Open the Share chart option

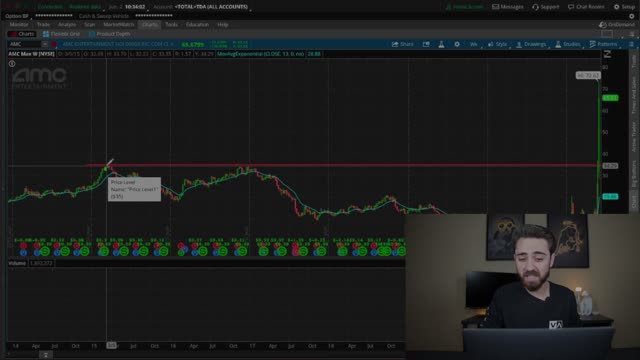click(x=402, y=44)
